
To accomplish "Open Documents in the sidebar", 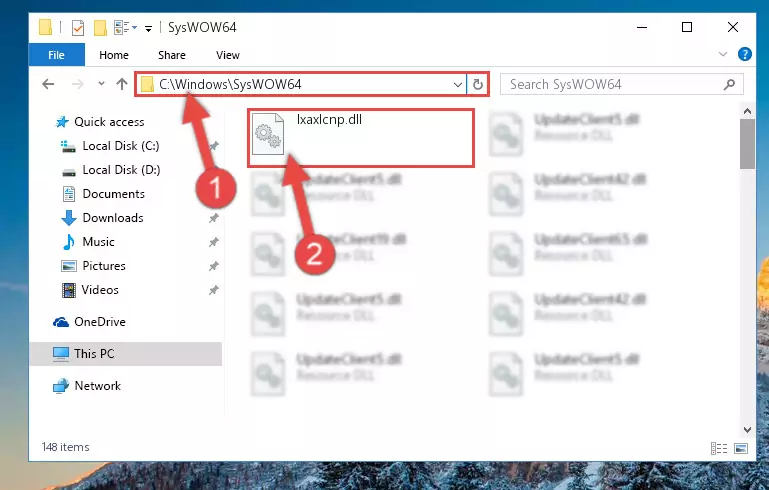I will click(x=113, y=194).
